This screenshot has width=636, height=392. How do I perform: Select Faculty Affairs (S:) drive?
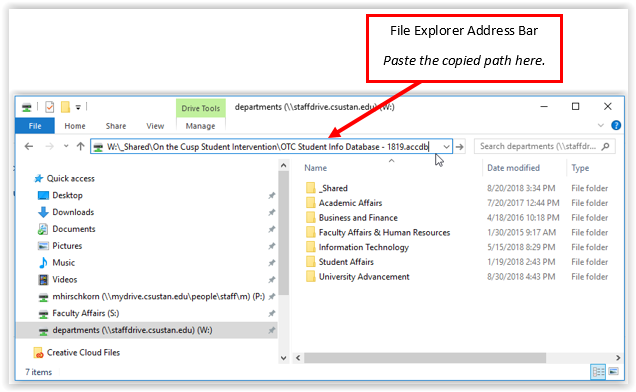pos(86,313)
